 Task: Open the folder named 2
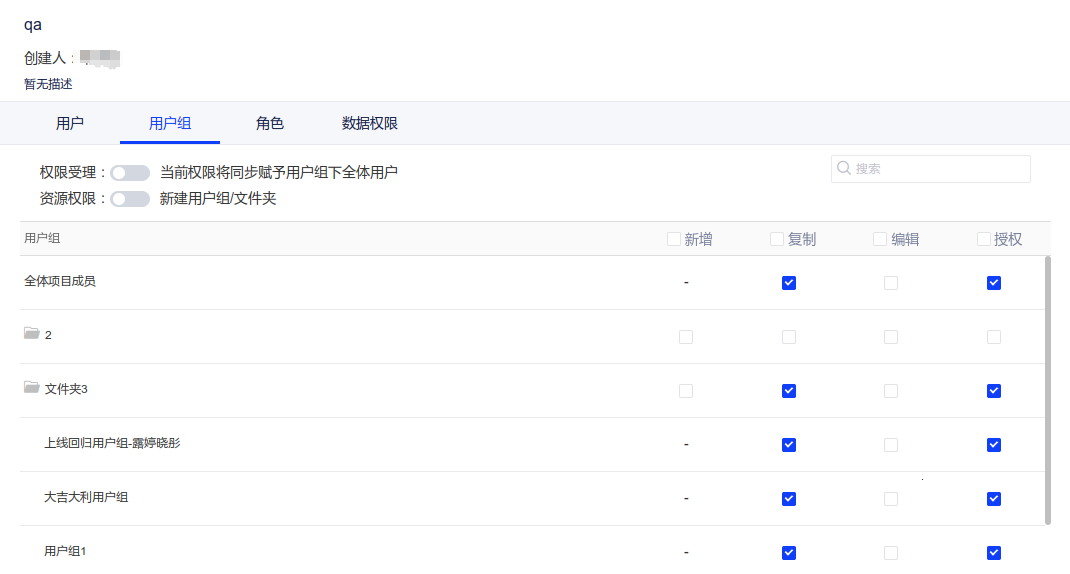pyautogui.click(x=48, y=335)
